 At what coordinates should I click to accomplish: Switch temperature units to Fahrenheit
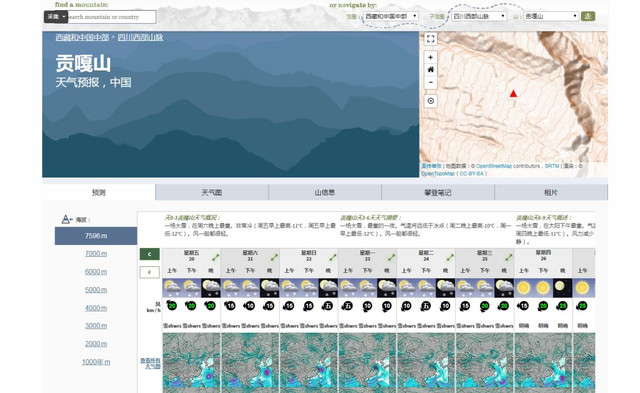tap(149, 272)
